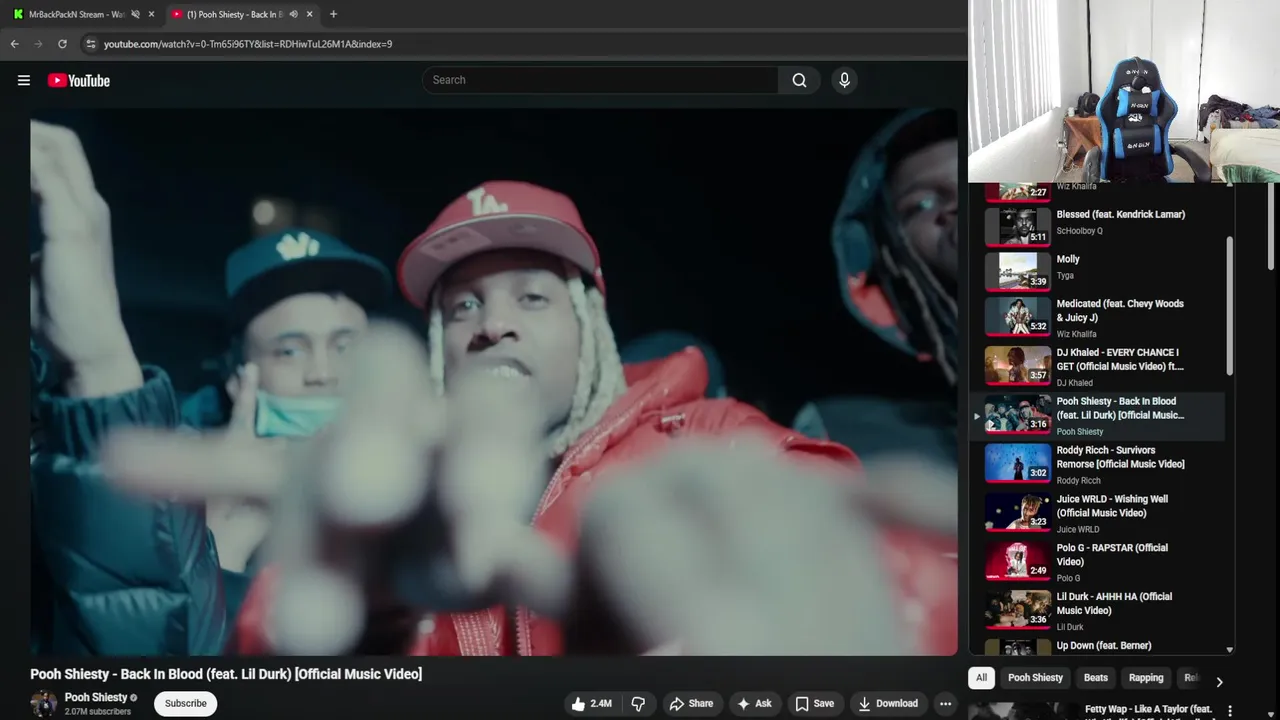Open the more actions three-dot menu
Image resolution: width=1280 pixels, height=720 pixels.
(x=945, y=704)
